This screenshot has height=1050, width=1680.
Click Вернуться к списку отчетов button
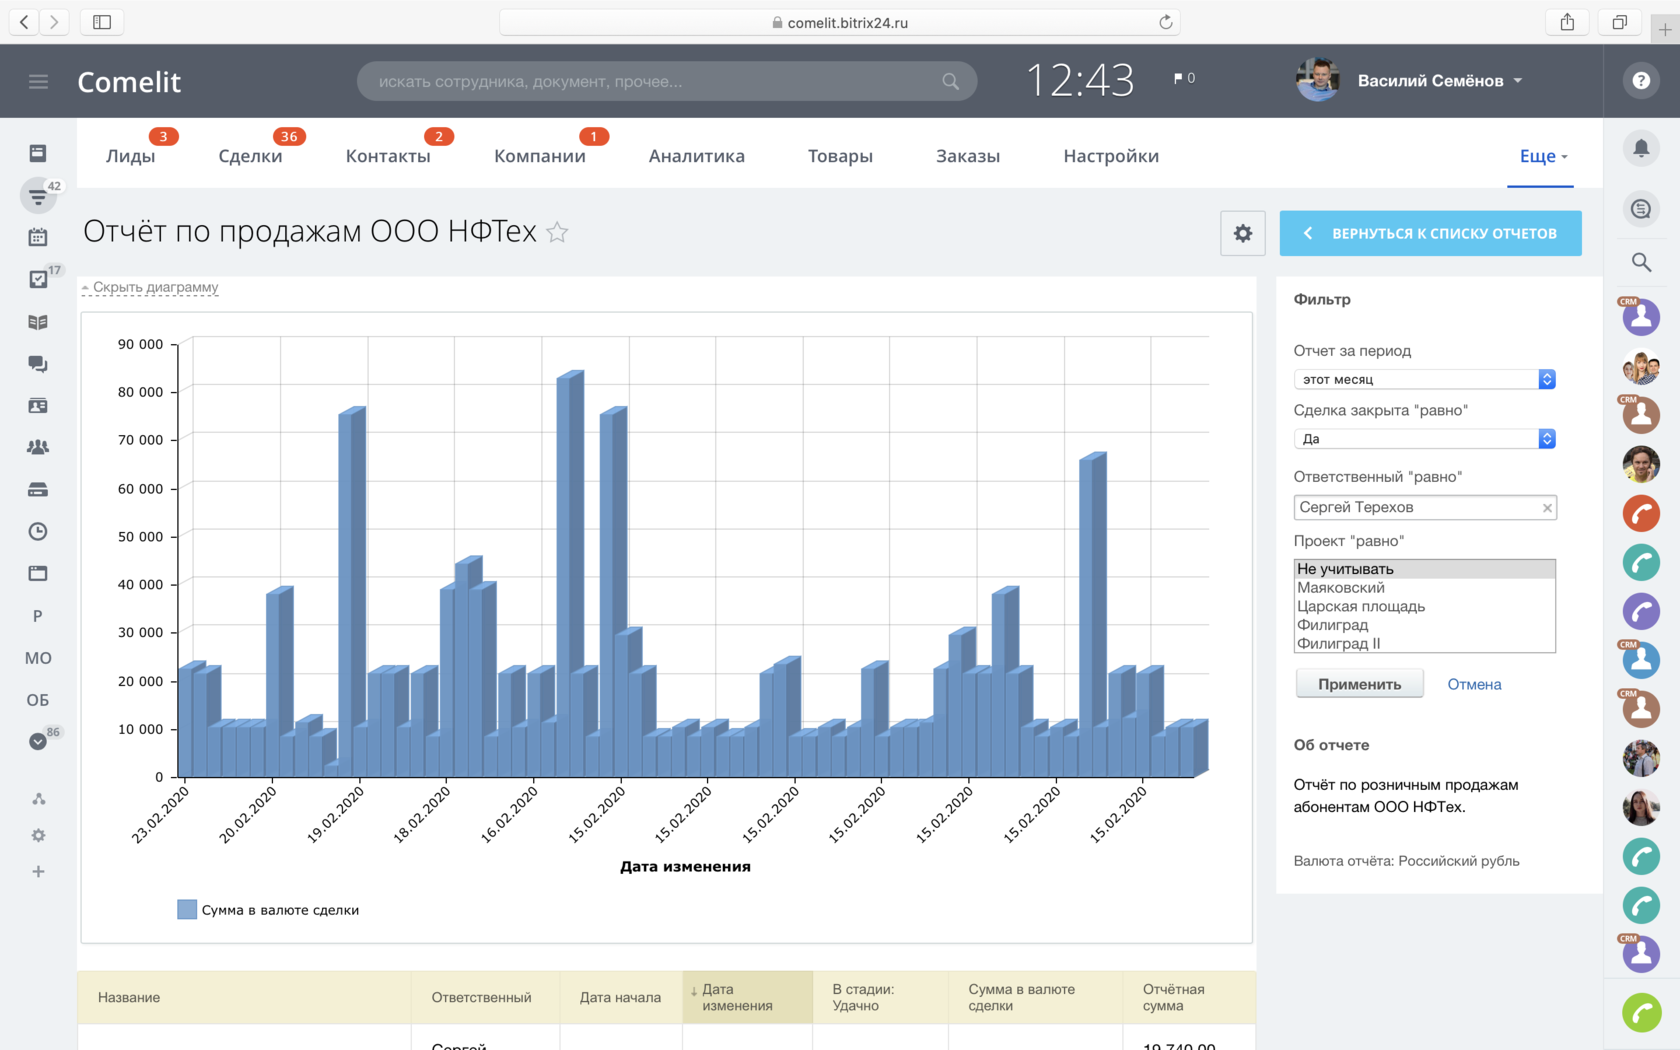(1430, 233)
